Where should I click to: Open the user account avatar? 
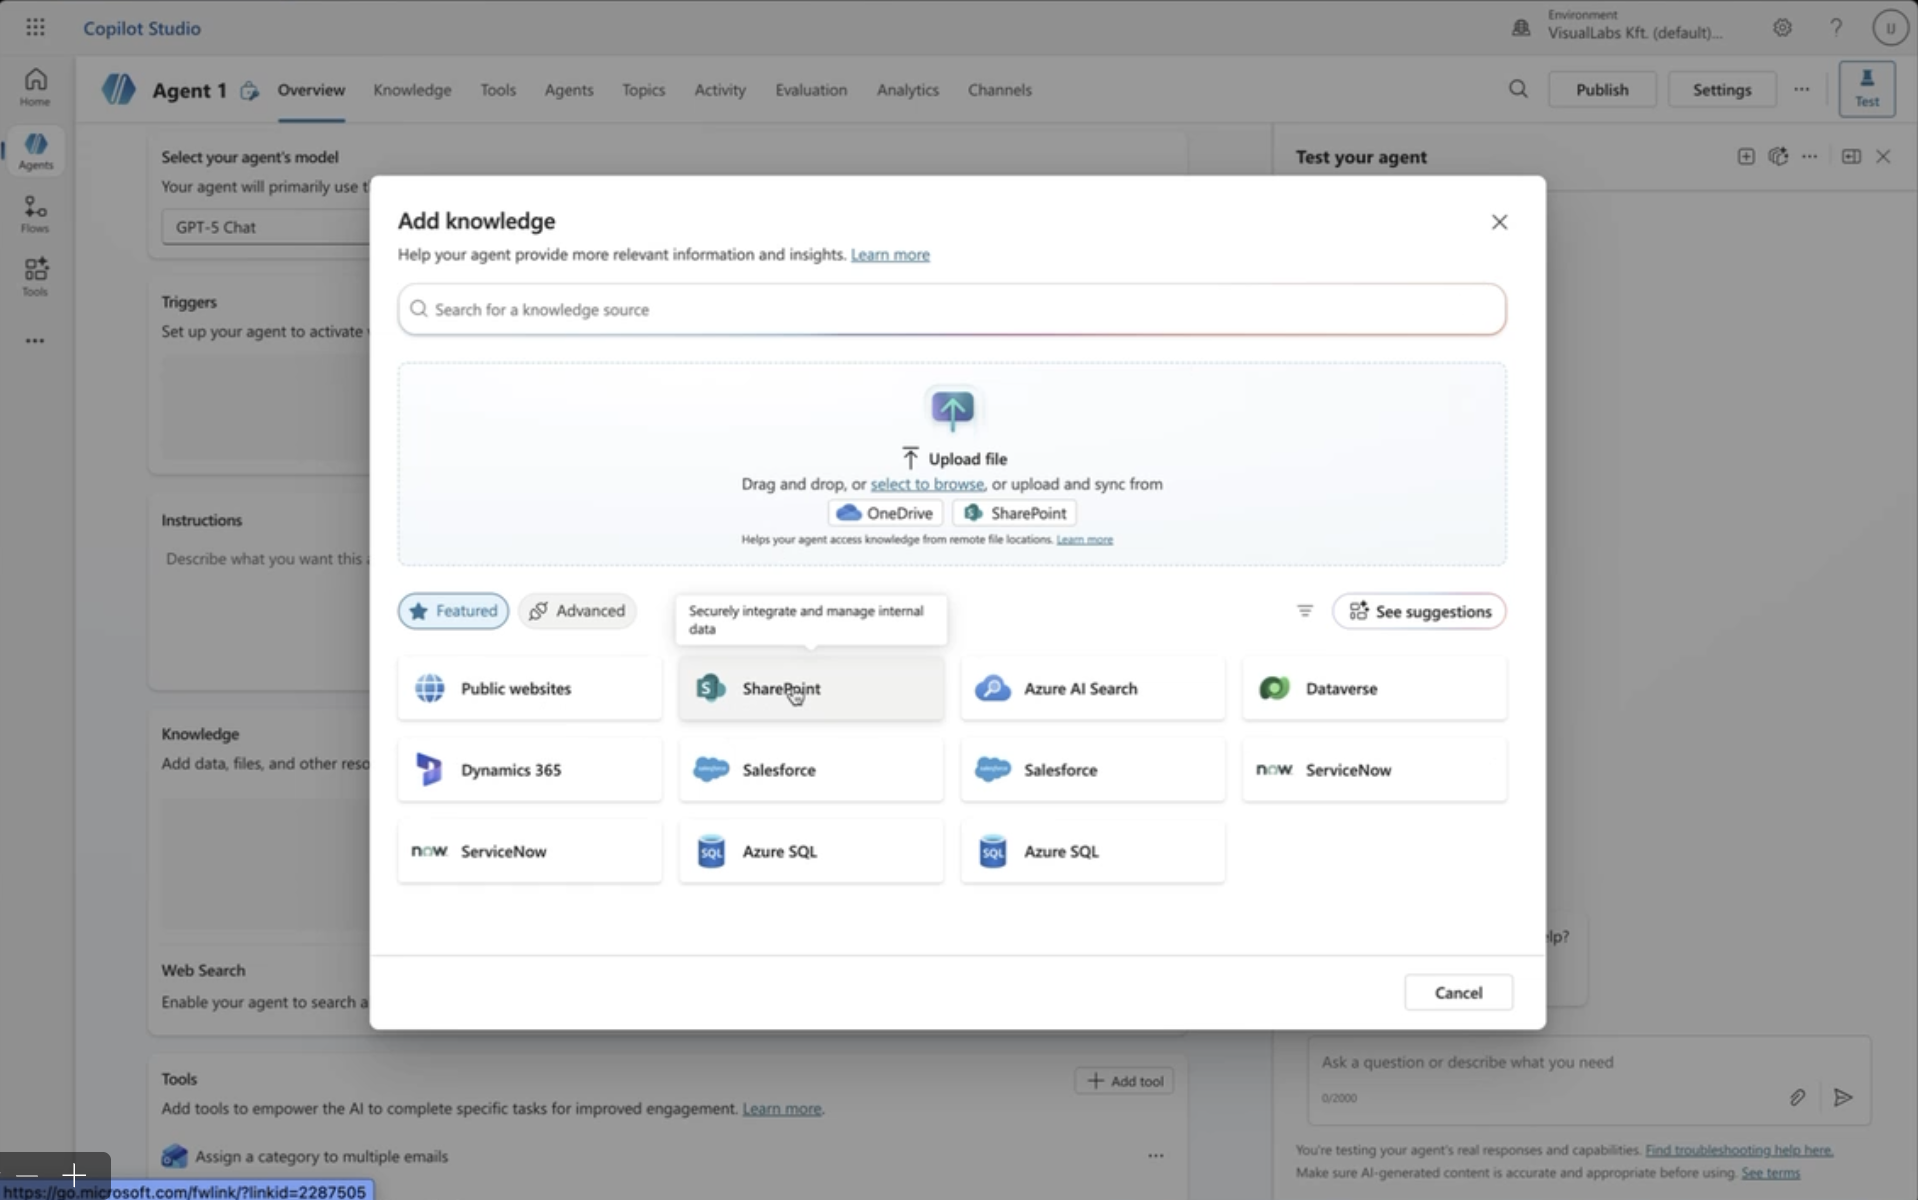click(x=1890, y=28)
